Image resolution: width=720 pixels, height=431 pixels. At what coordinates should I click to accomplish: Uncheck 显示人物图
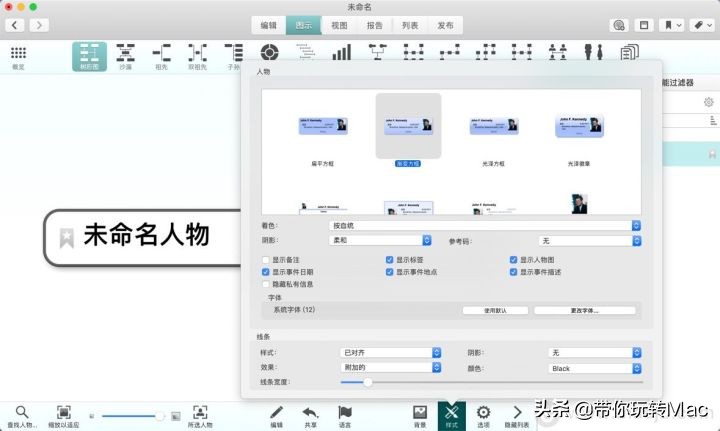pyautogui.click(x=513, y=260)
